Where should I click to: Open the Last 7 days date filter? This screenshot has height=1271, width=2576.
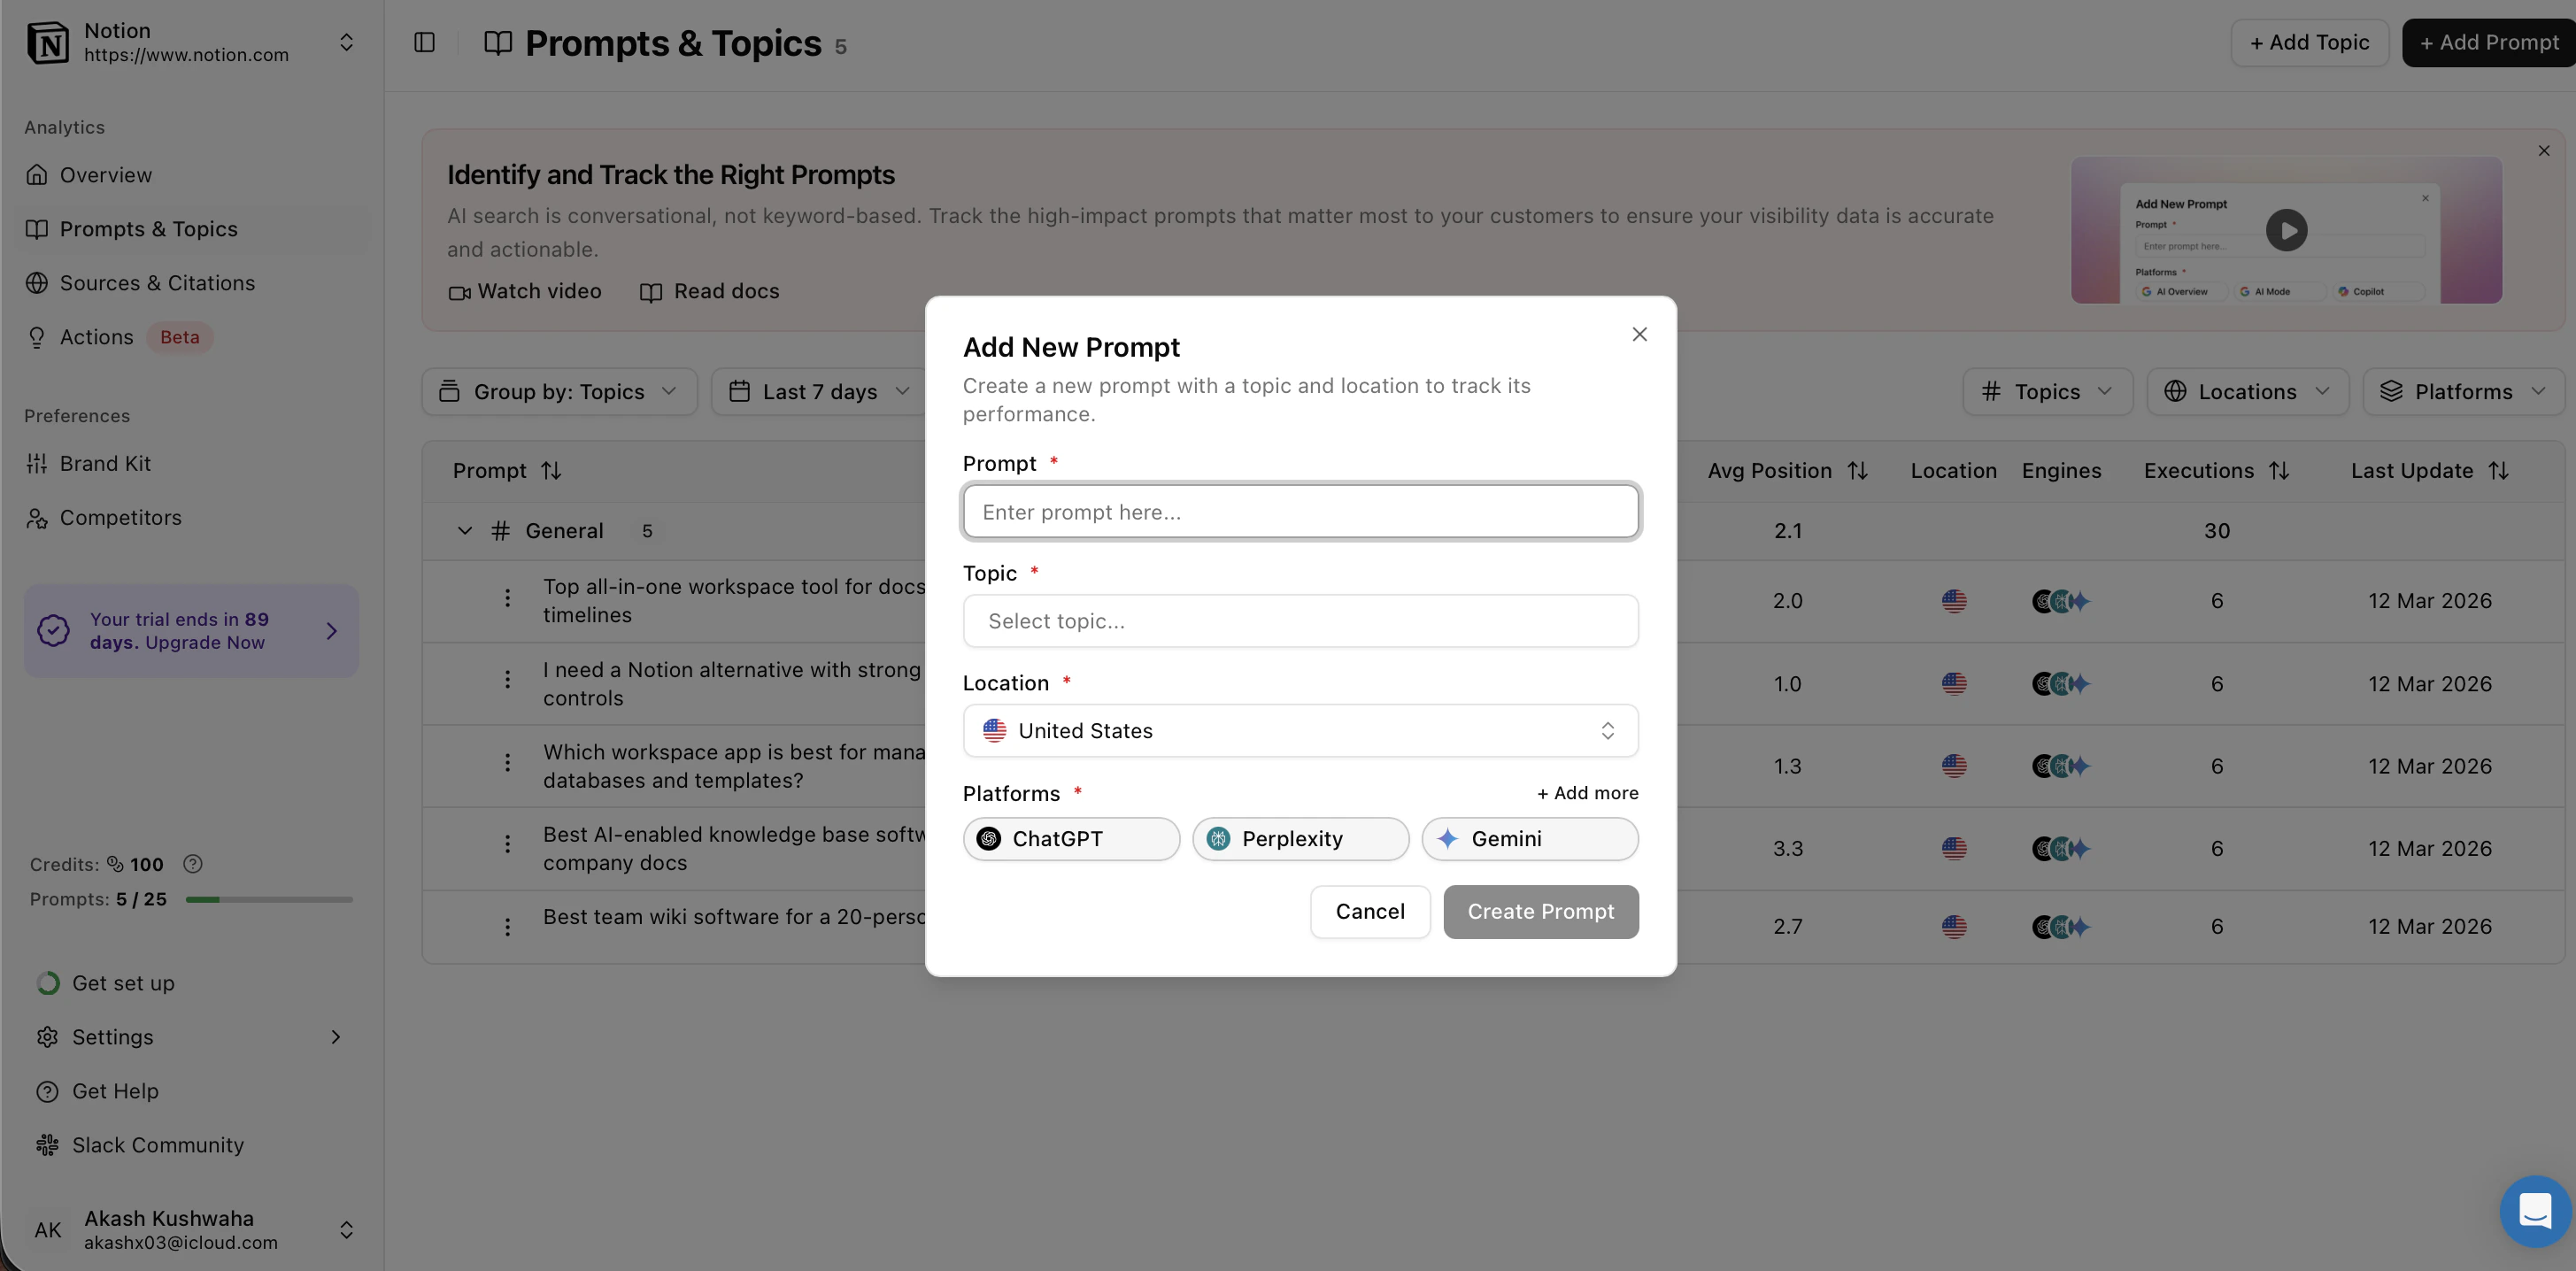pyautogui.click(x=820, y=391)
